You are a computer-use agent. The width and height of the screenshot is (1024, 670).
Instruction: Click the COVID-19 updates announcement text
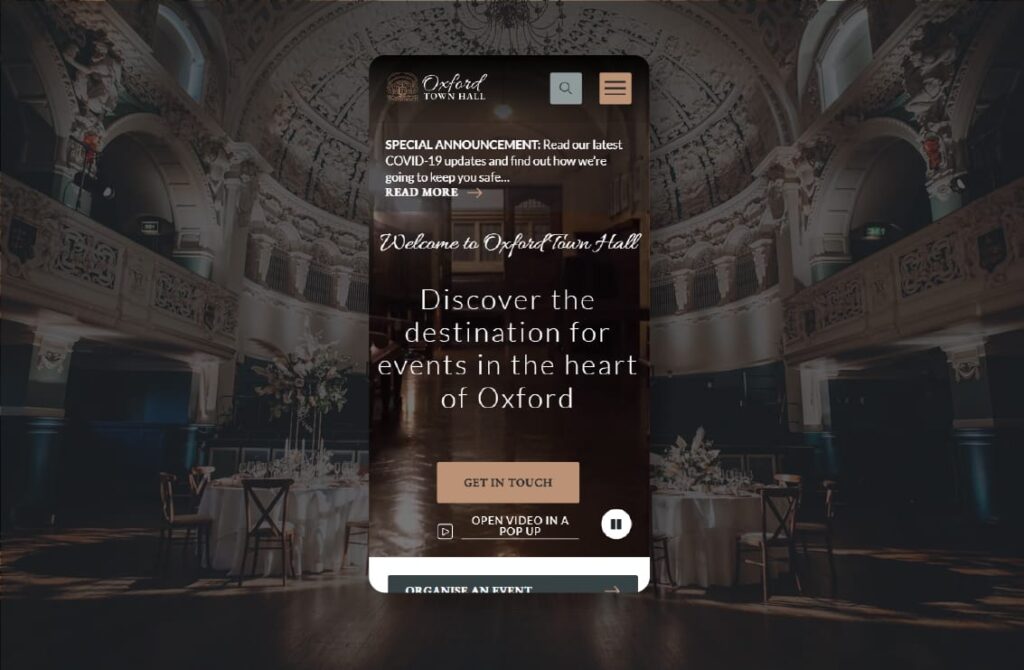504,161
